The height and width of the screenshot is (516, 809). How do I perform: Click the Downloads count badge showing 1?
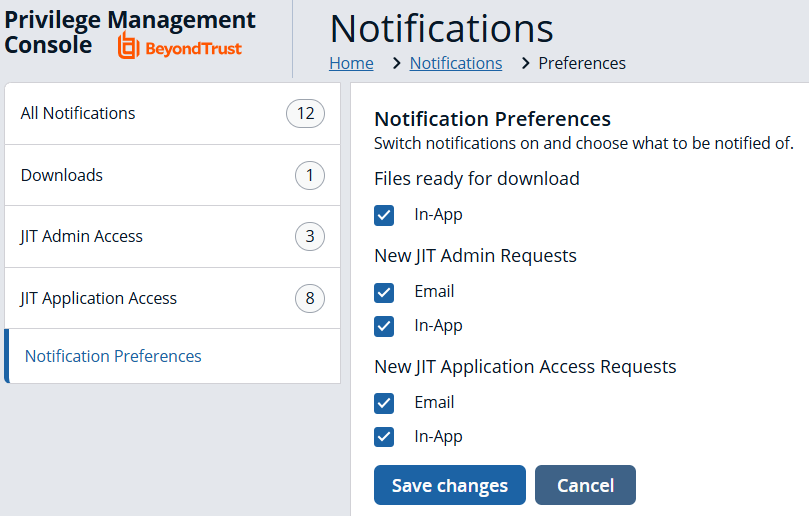310,175
